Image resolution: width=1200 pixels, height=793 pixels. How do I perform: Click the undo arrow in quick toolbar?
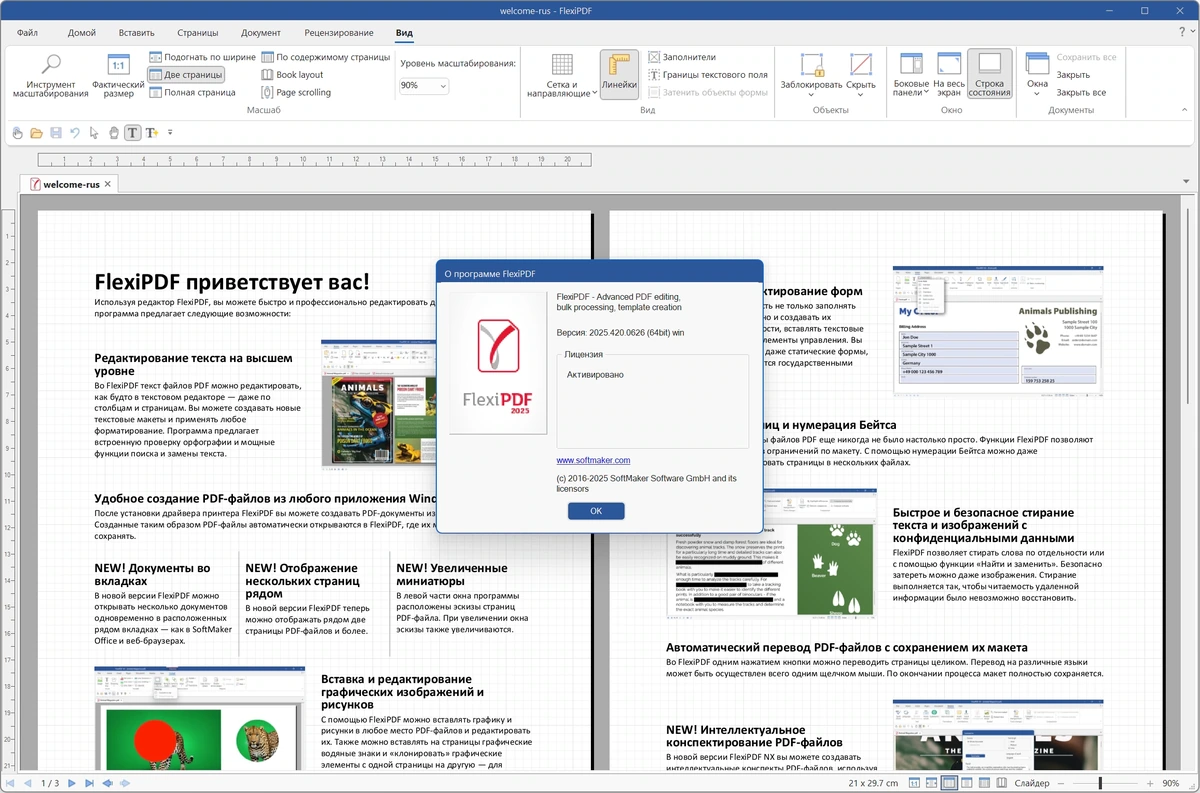pos(74,133)
